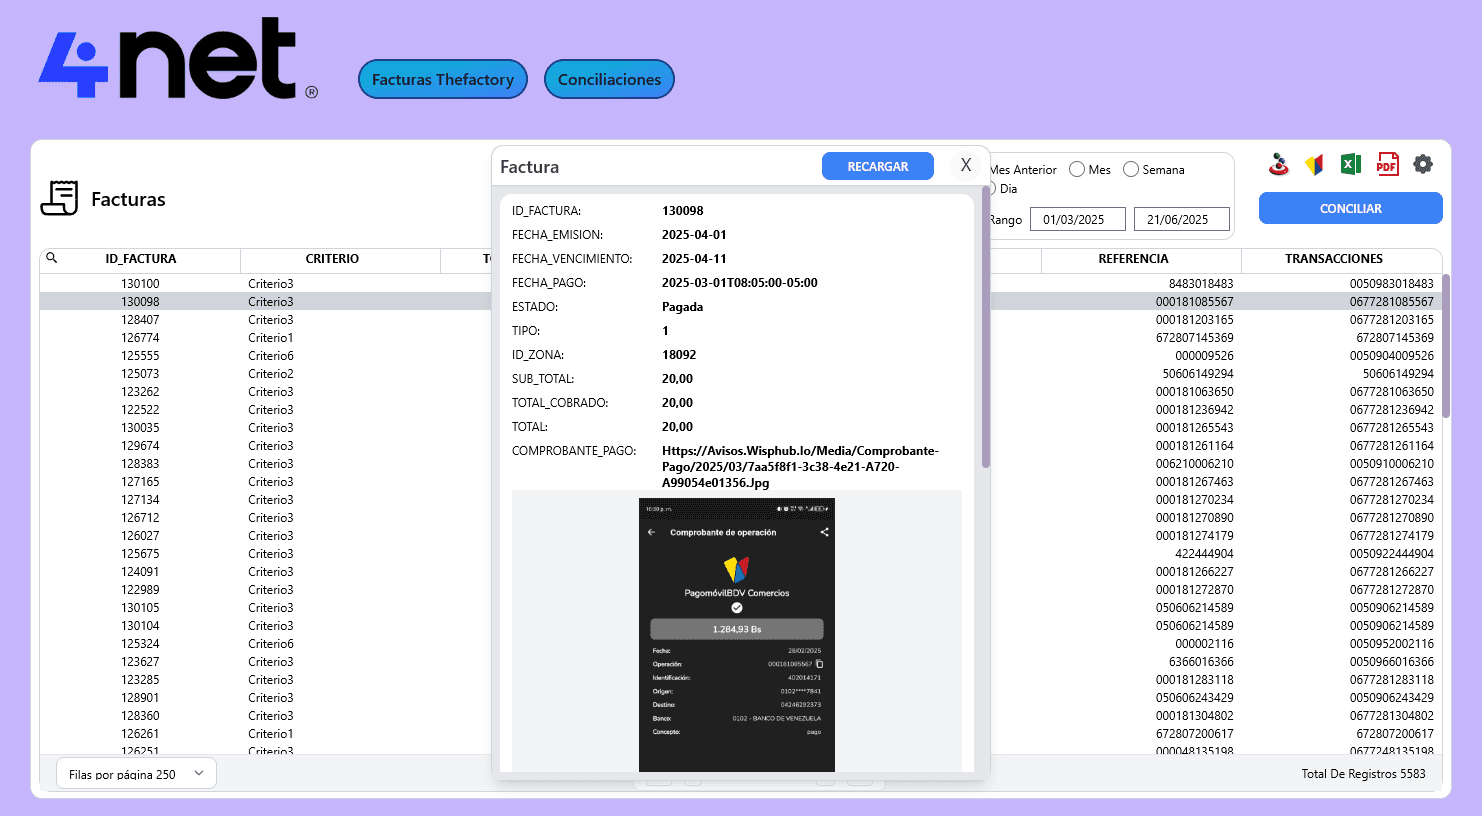Sort by the REFERENCIA column header
1482x816 pixels.
[1132, 259]
